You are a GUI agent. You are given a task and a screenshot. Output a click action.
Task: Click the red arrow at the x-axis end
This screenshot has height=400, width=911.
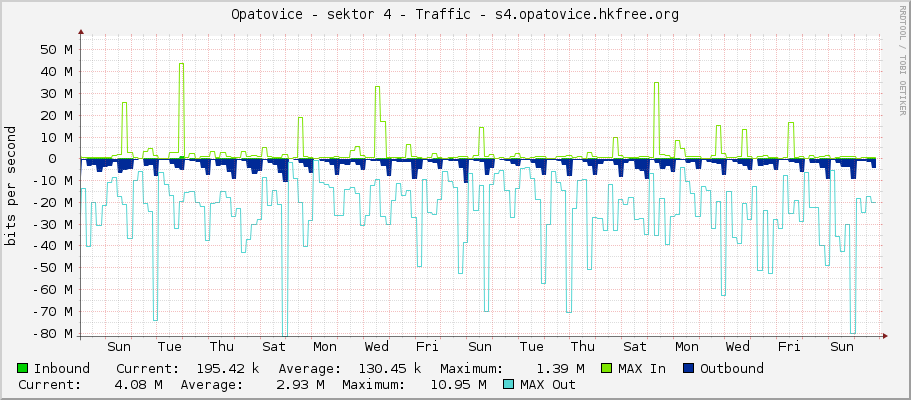pyautogui.click(x=885, y=335)
